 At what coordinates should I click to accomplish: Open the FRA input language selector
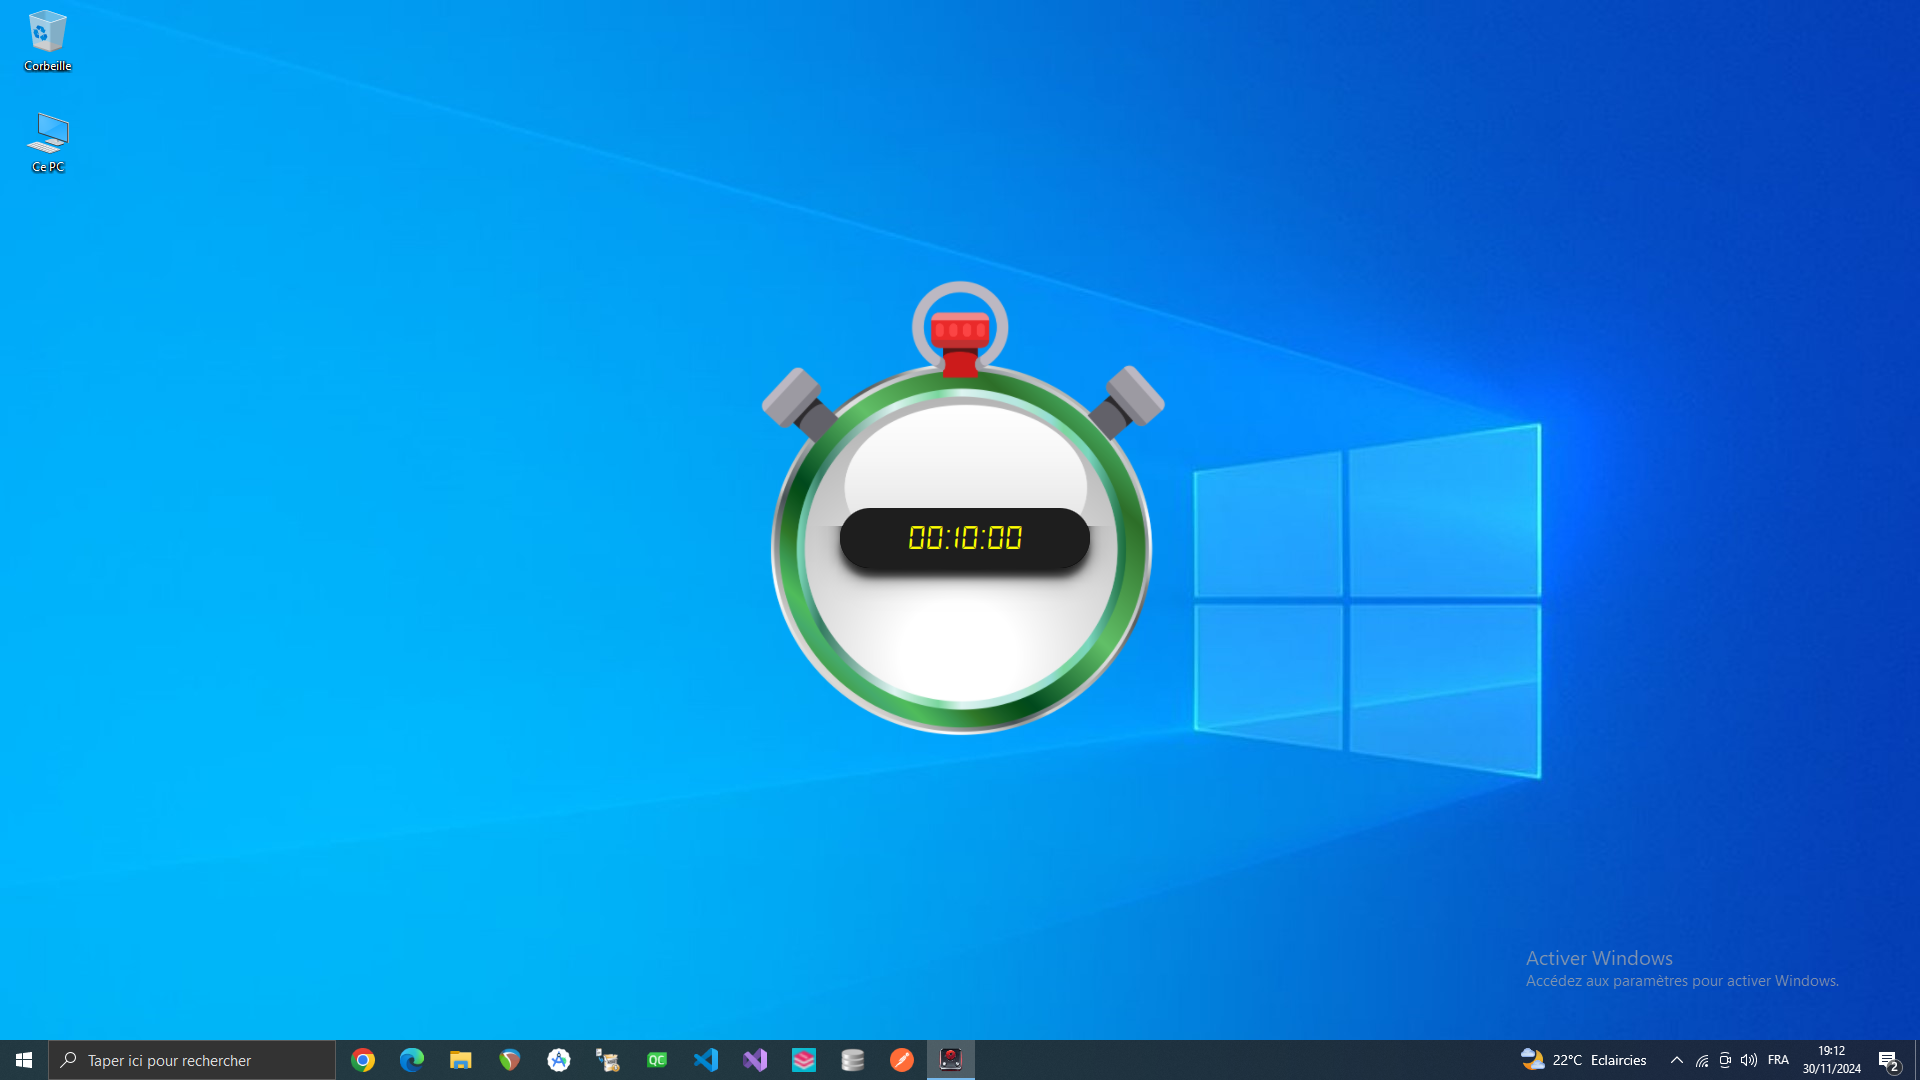pyautogui.click(x=1778, y=1060)
